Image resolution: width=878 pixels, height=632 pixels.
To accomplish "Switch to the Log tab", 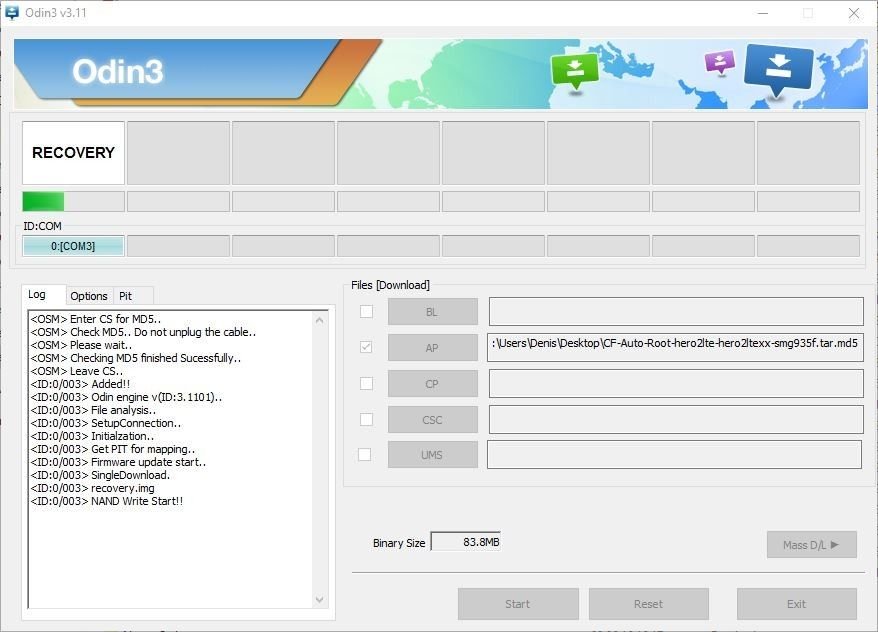I will [44, 294].
